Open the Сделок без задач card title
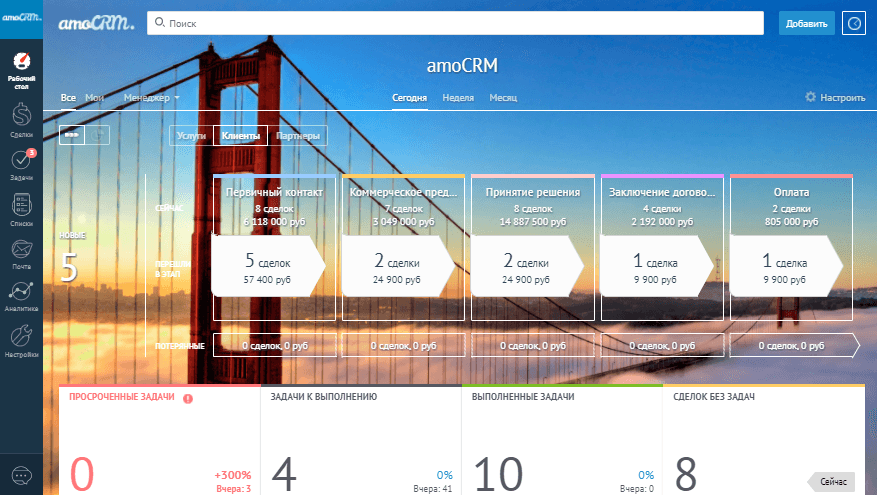 pos(714,397)
